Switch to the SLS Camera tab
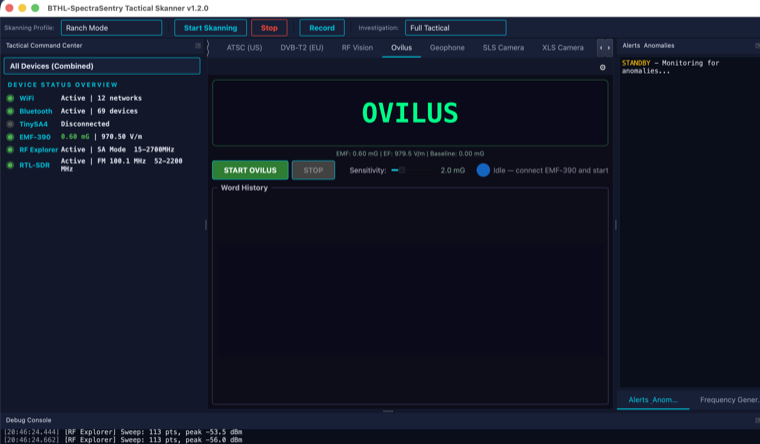 pos(503,48)
